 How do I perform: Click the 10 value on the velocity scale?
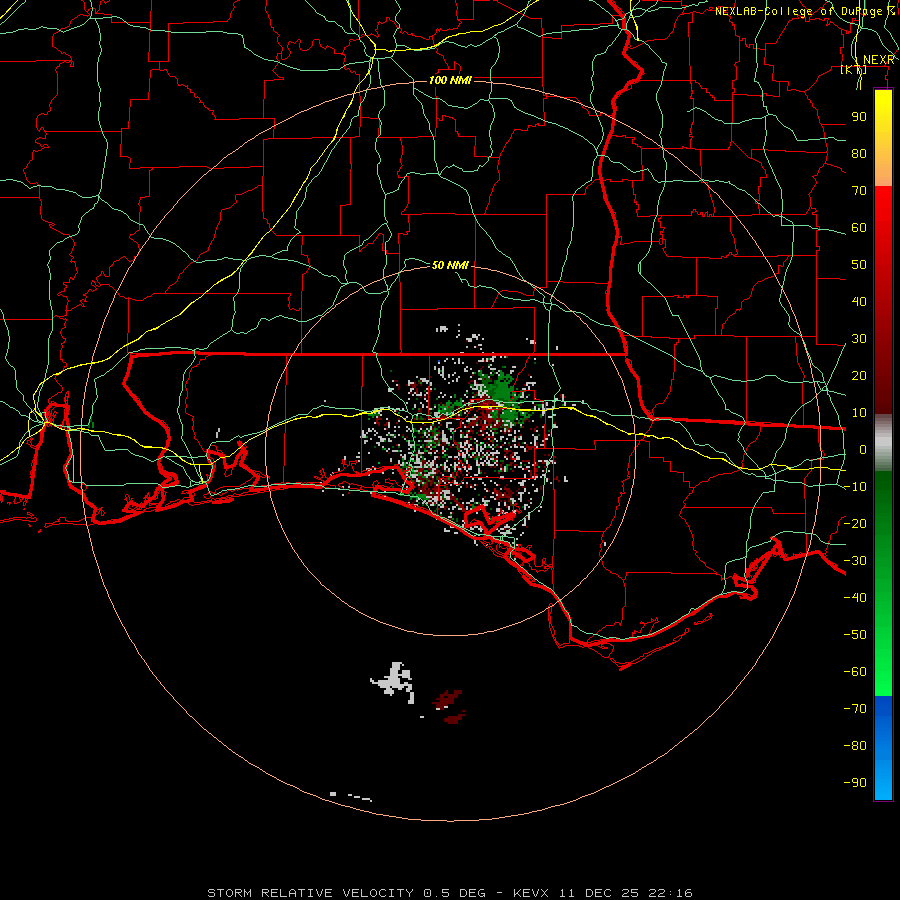pyautogui.click(x=859, y=413)
